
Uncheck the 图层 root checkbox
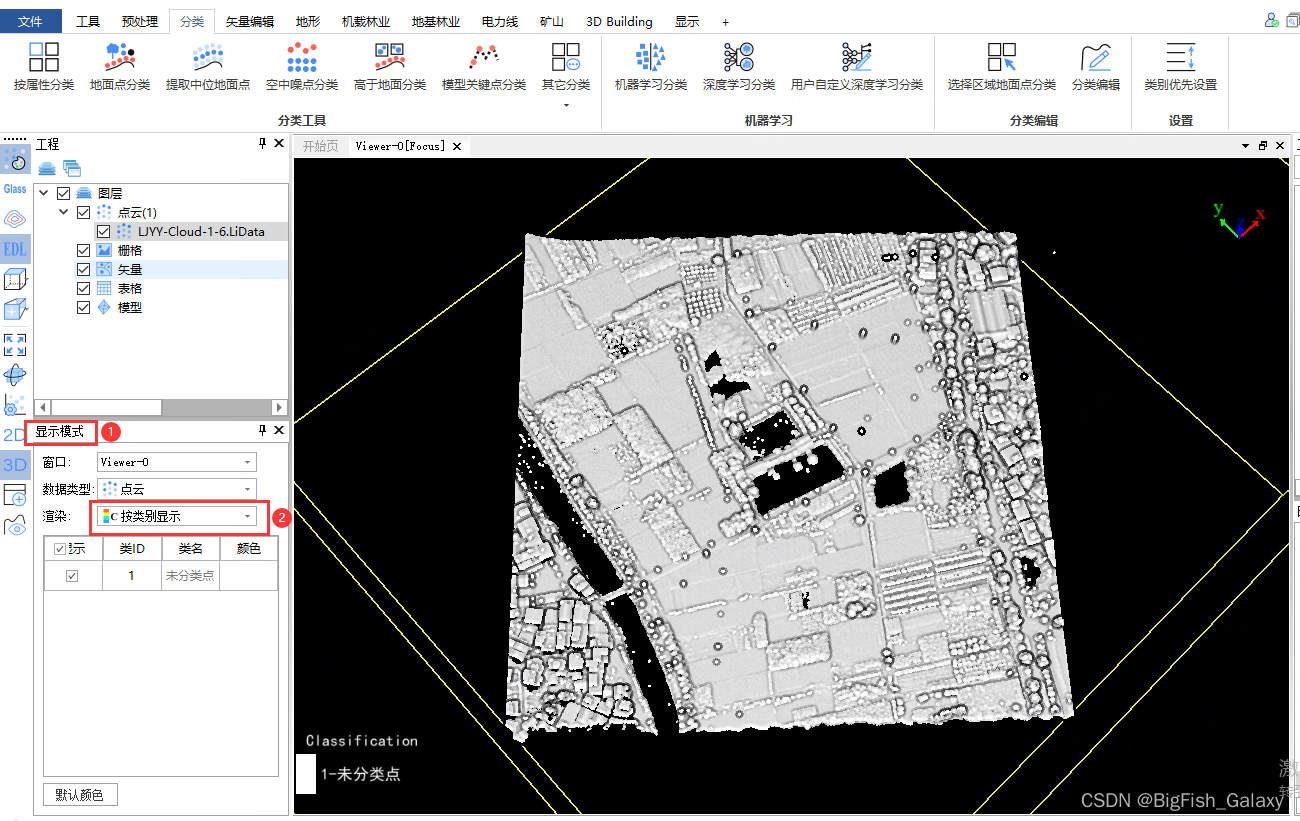64,193
